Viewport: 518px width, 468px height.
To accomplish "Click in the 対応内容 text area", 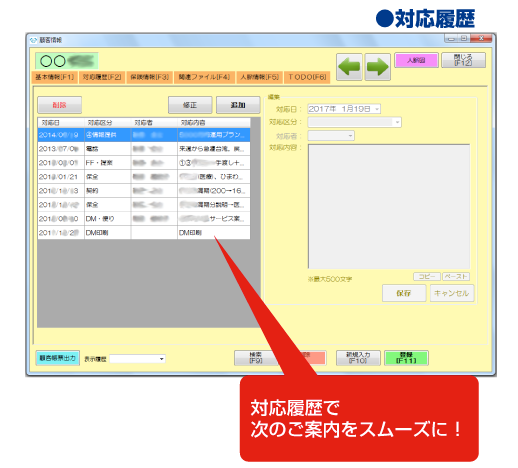I will coord(389,206).
